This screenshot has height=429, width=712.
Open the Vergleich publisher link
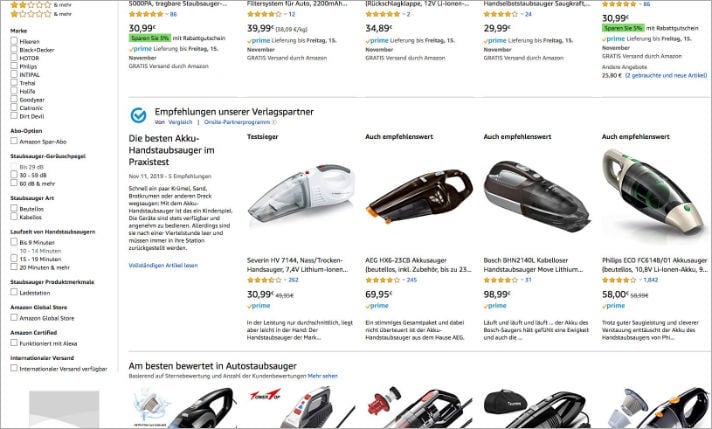[180, 122]
